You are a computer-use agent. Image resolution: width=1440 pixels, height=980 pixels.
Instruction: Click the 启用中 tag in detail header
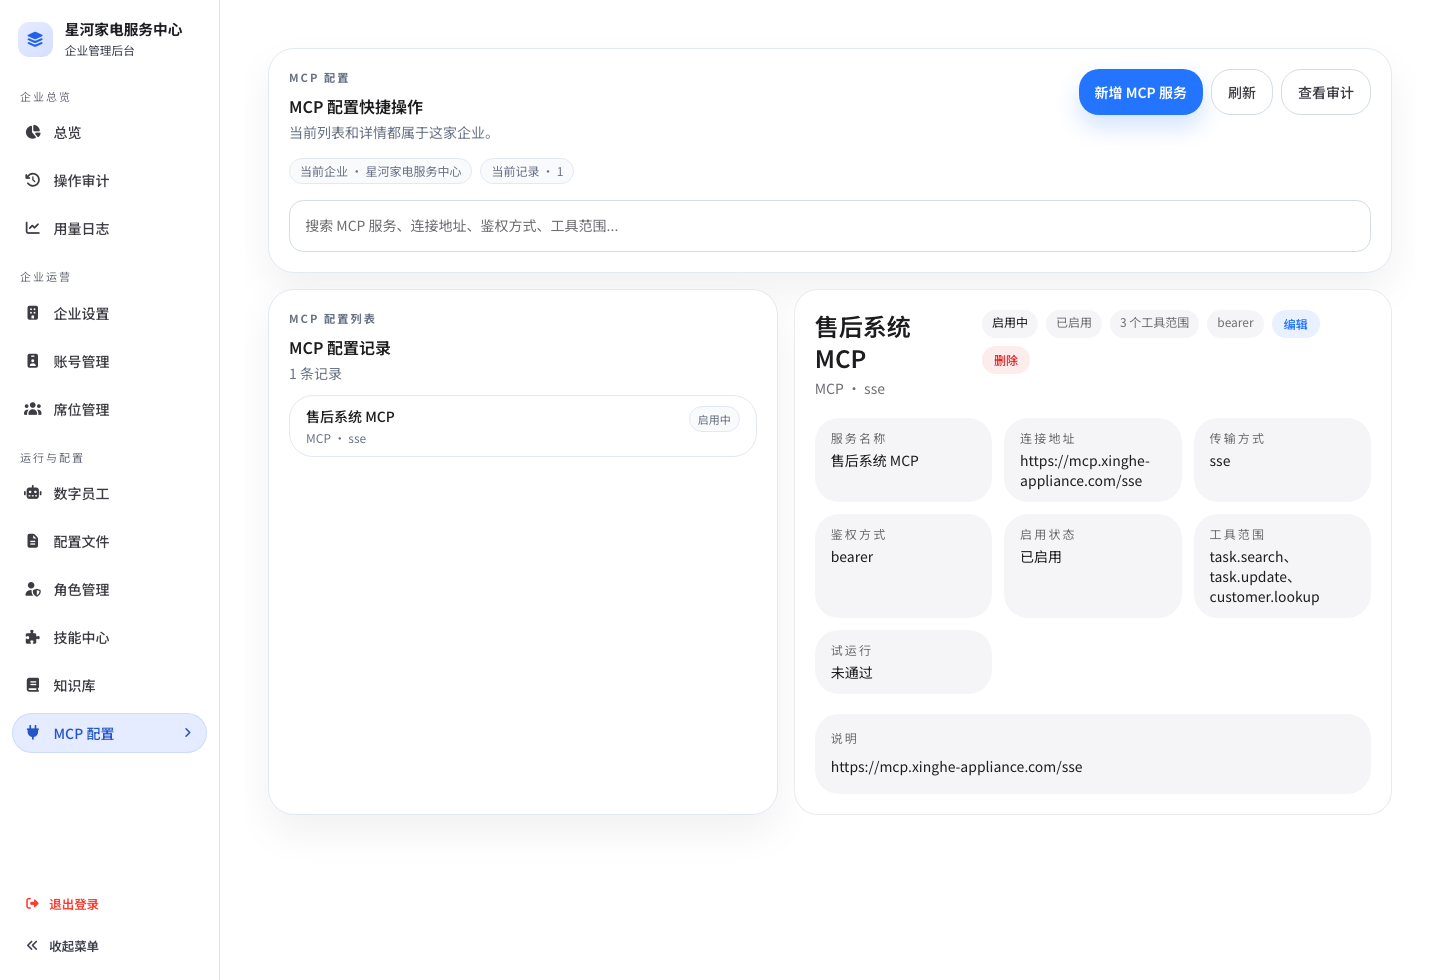(1009, 323)
